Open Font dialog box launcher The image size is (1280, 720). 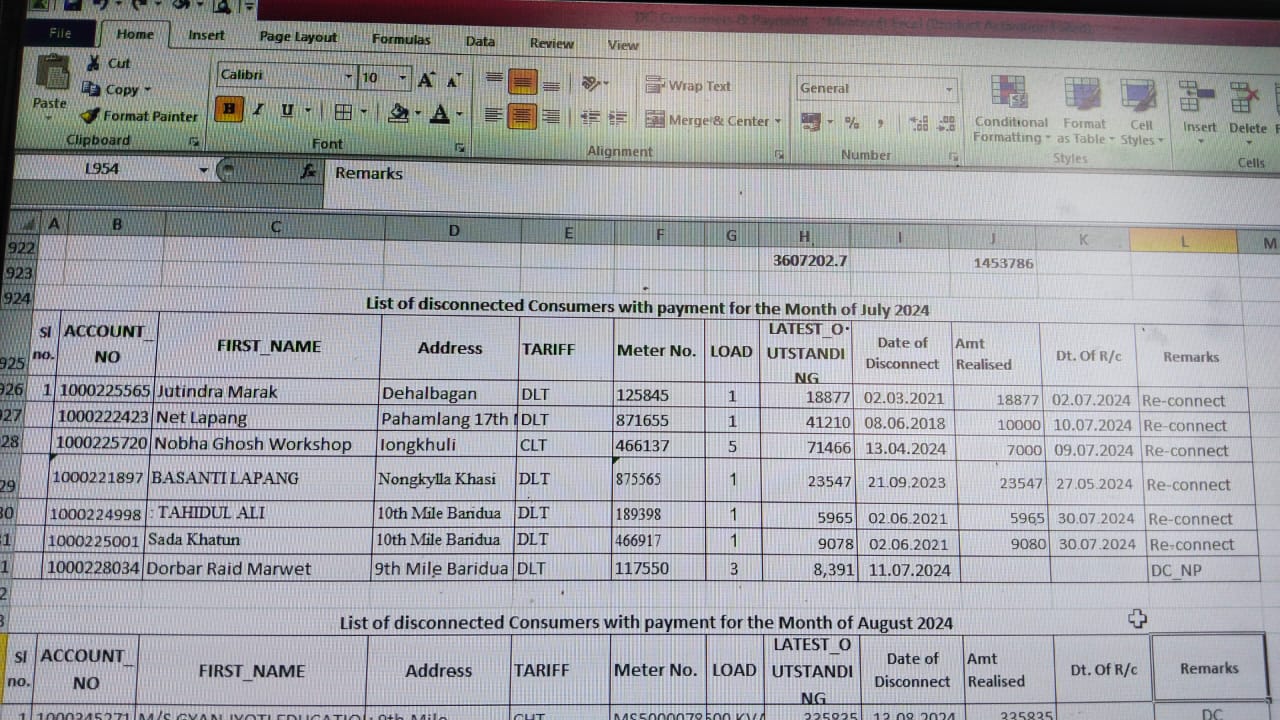[459, 148]
